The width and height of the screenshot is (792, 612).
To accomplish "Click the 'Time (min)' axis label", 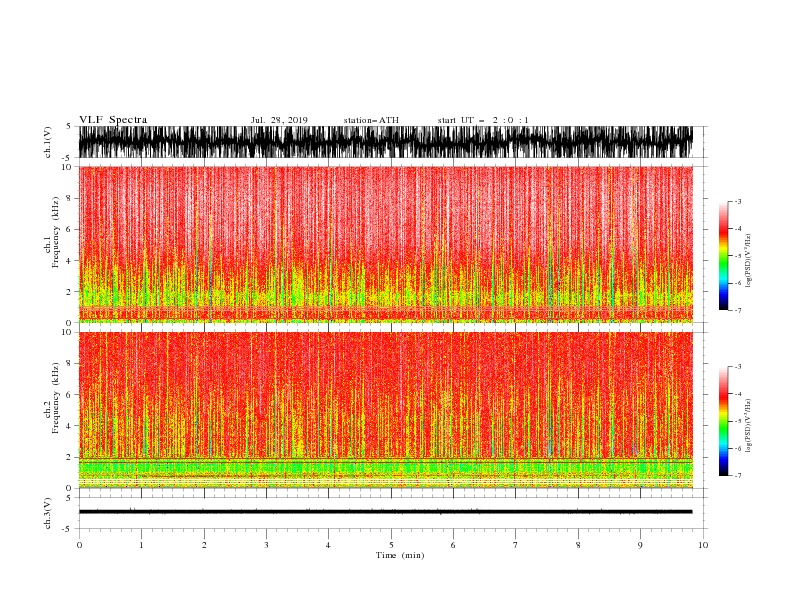I will (400, 555).
